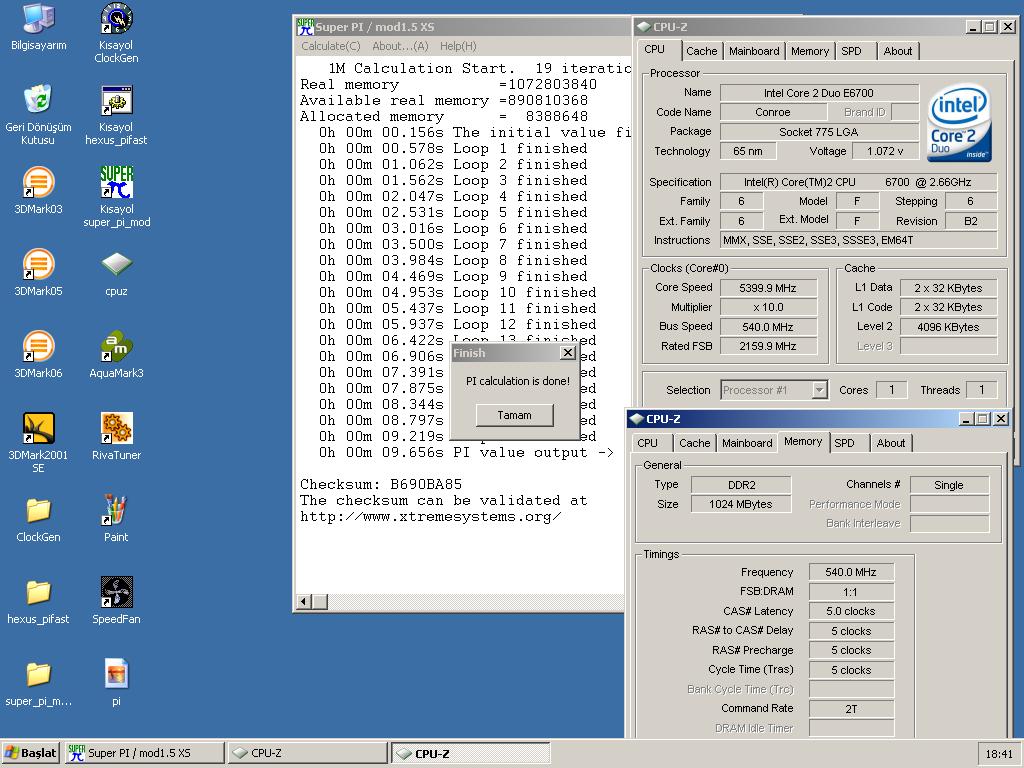Open Geri Dönüşüm Kutusu recycle bin

point(38,114)
